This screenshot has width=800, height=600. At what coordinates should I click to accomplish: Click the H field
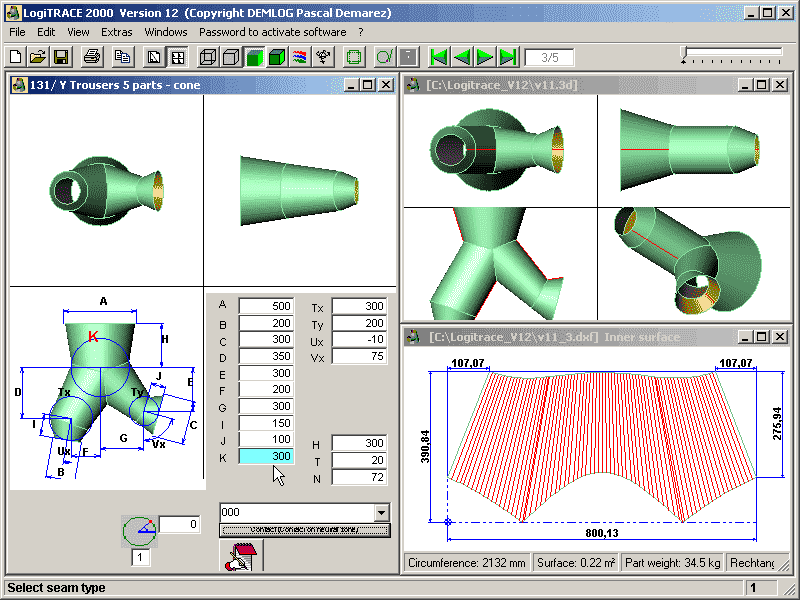[359, 443]
